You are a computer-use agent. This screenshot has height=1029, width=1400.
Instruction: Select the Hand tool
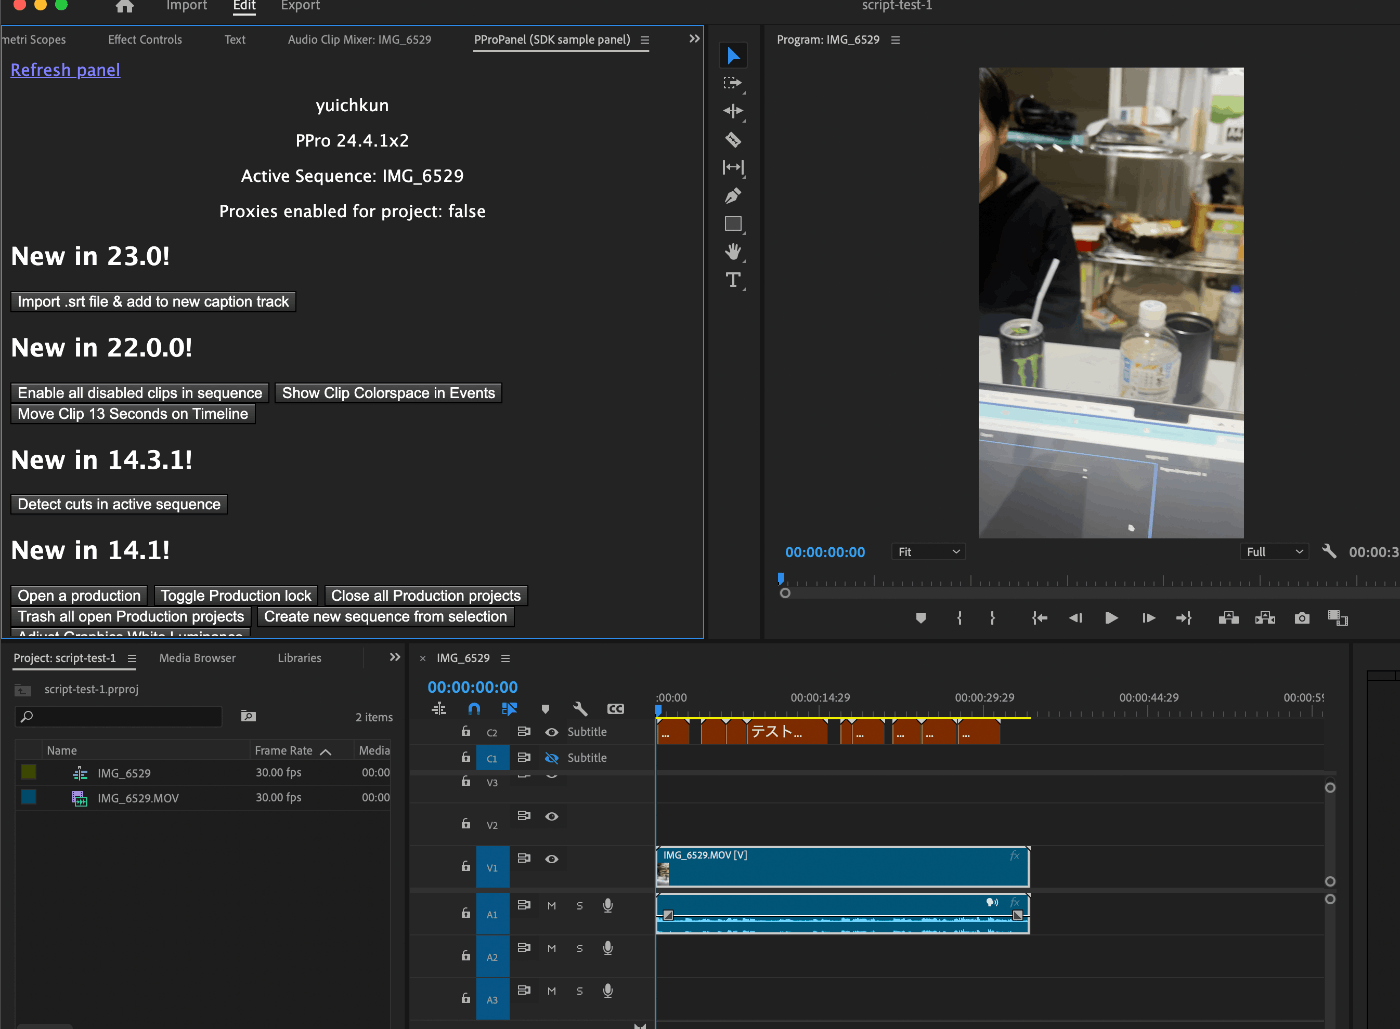coord(733,251)
